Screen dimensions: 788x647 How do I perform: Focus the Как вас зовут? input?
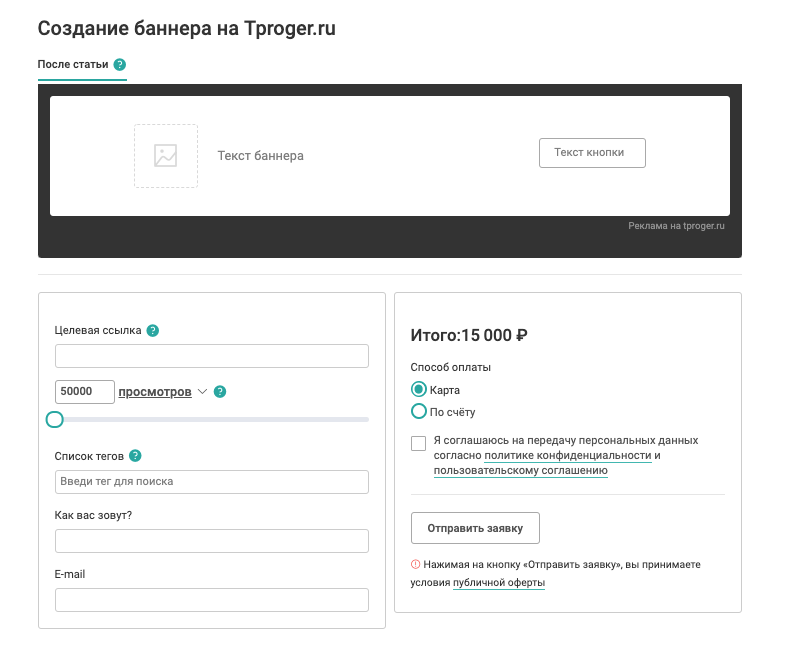[x=212, y=541]
